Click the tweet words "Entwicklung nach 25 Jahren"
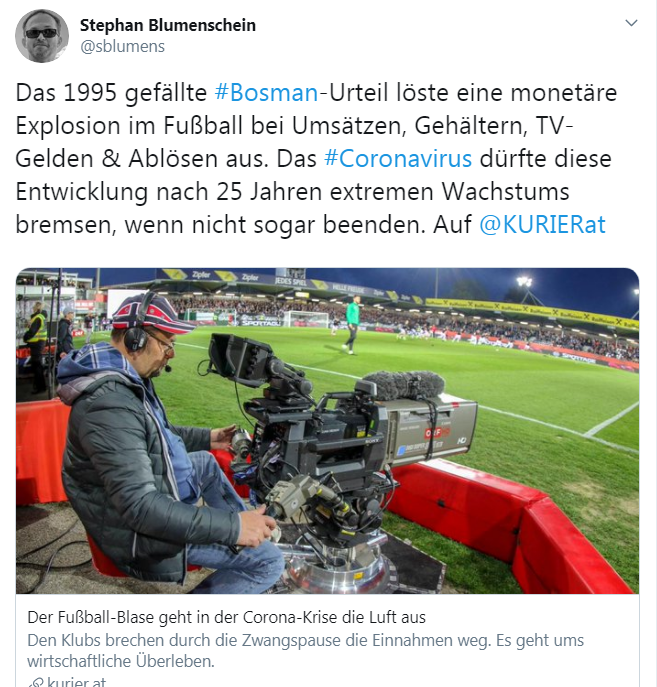The width and height of the screenshot is (657, 687). tap(169, 192)
